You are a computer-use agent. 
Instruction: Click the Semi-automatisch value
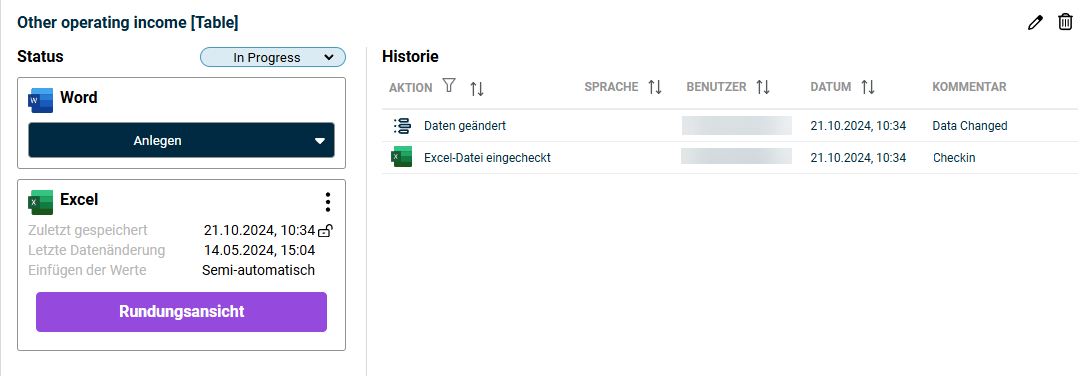coord(258,270)
